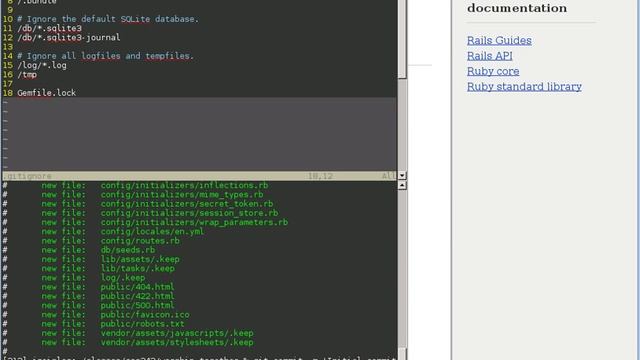Open the Ruby core link
Screen dimensions: 640x360
493,71
